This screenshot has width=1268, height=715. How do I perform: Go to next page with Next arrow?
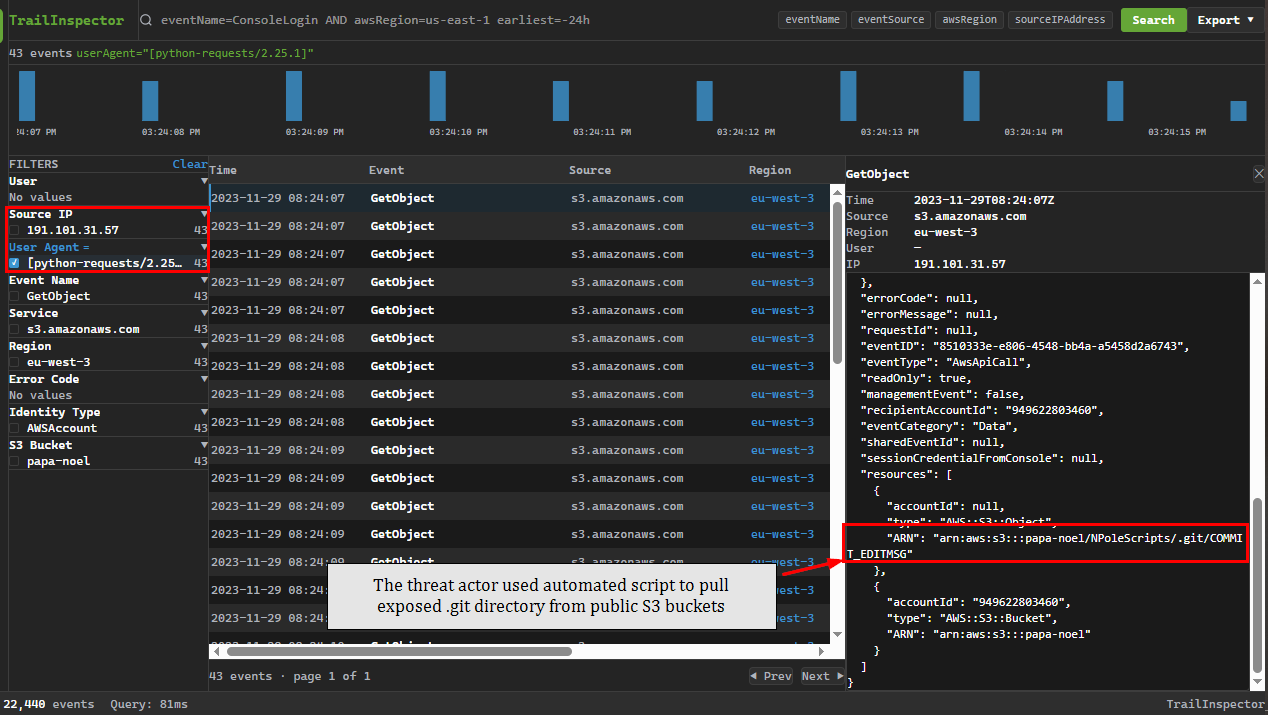822,676
